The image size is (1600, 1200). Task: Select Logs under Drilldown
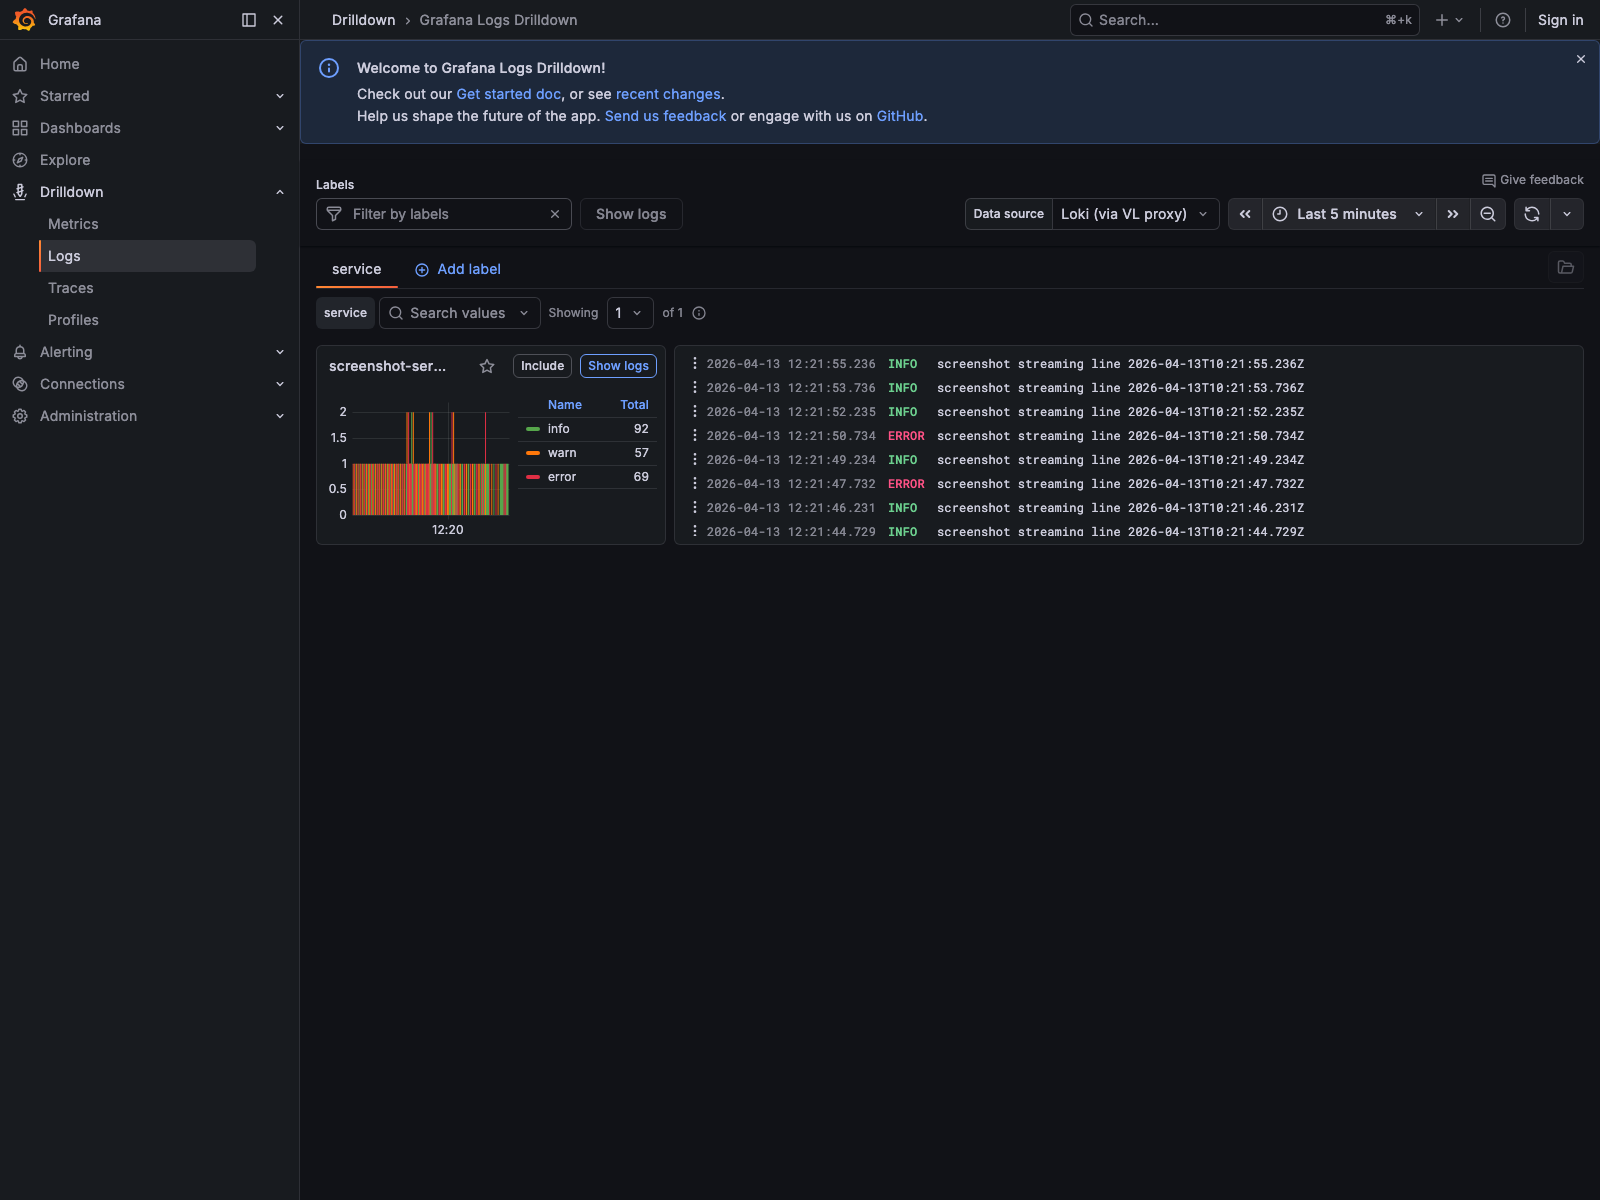147,256
